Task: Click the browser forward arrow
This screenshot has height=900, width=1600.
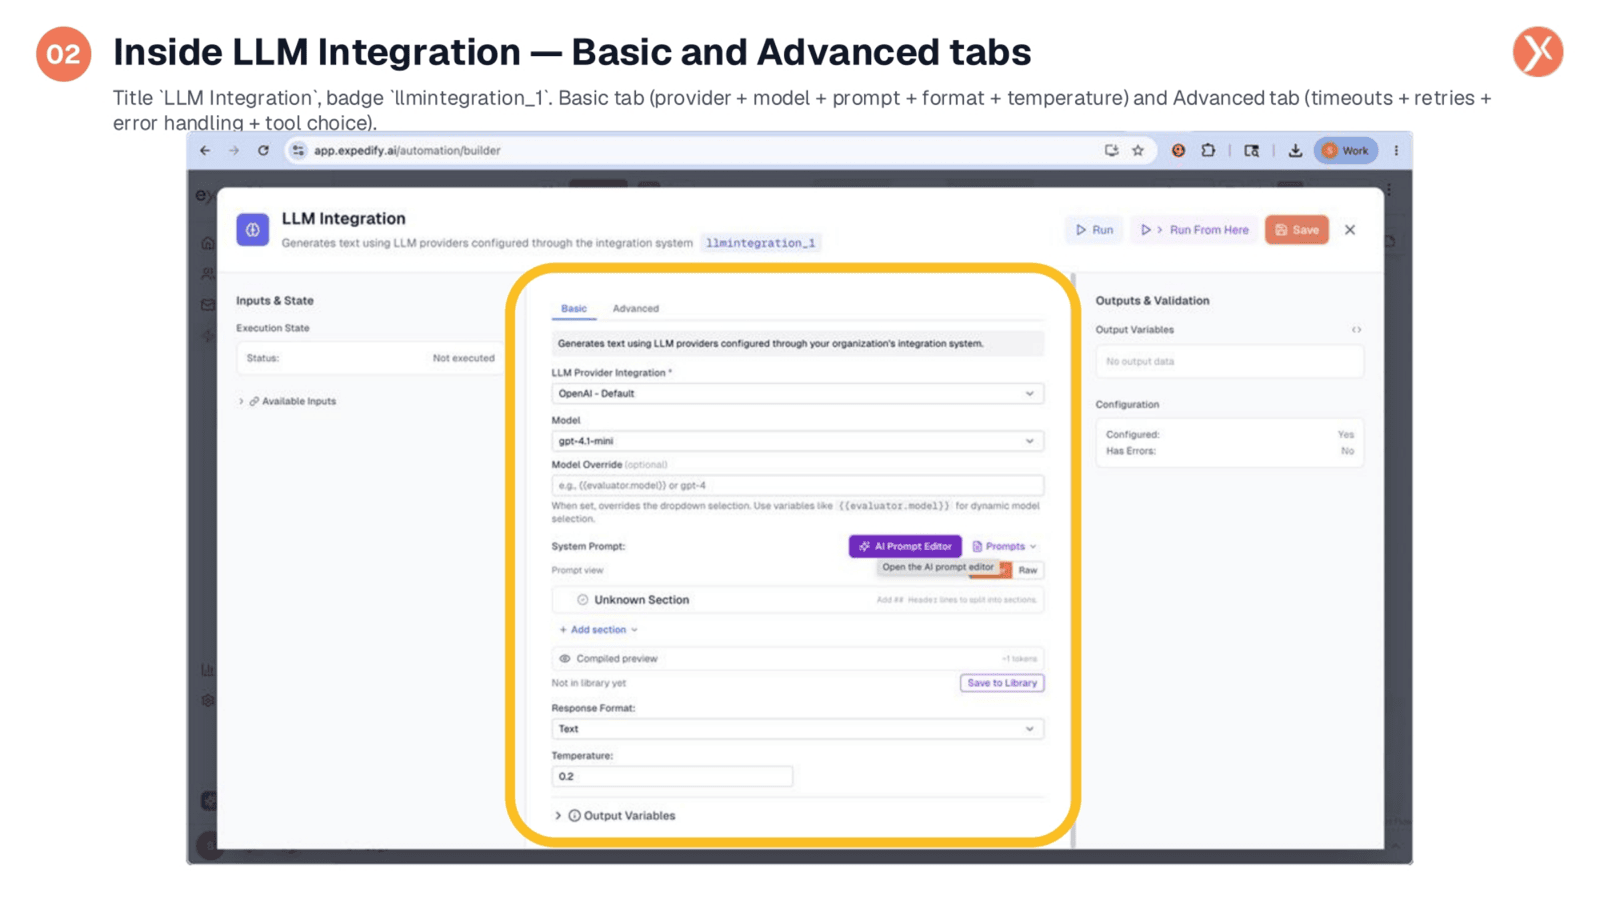Action: 234,151
